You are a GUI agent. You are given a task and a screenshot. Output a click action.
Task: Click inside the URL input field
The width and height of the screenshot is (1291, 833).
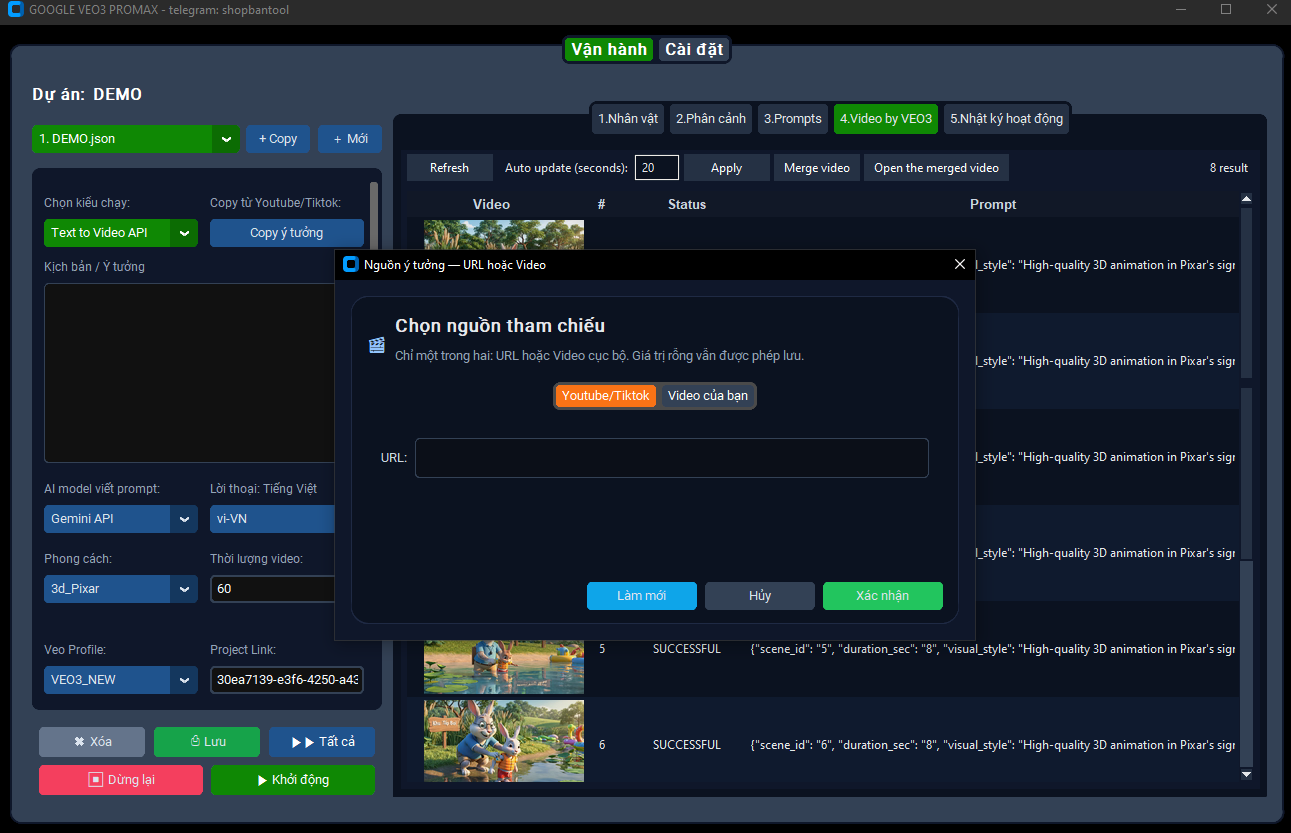click(x=671, y=457)
